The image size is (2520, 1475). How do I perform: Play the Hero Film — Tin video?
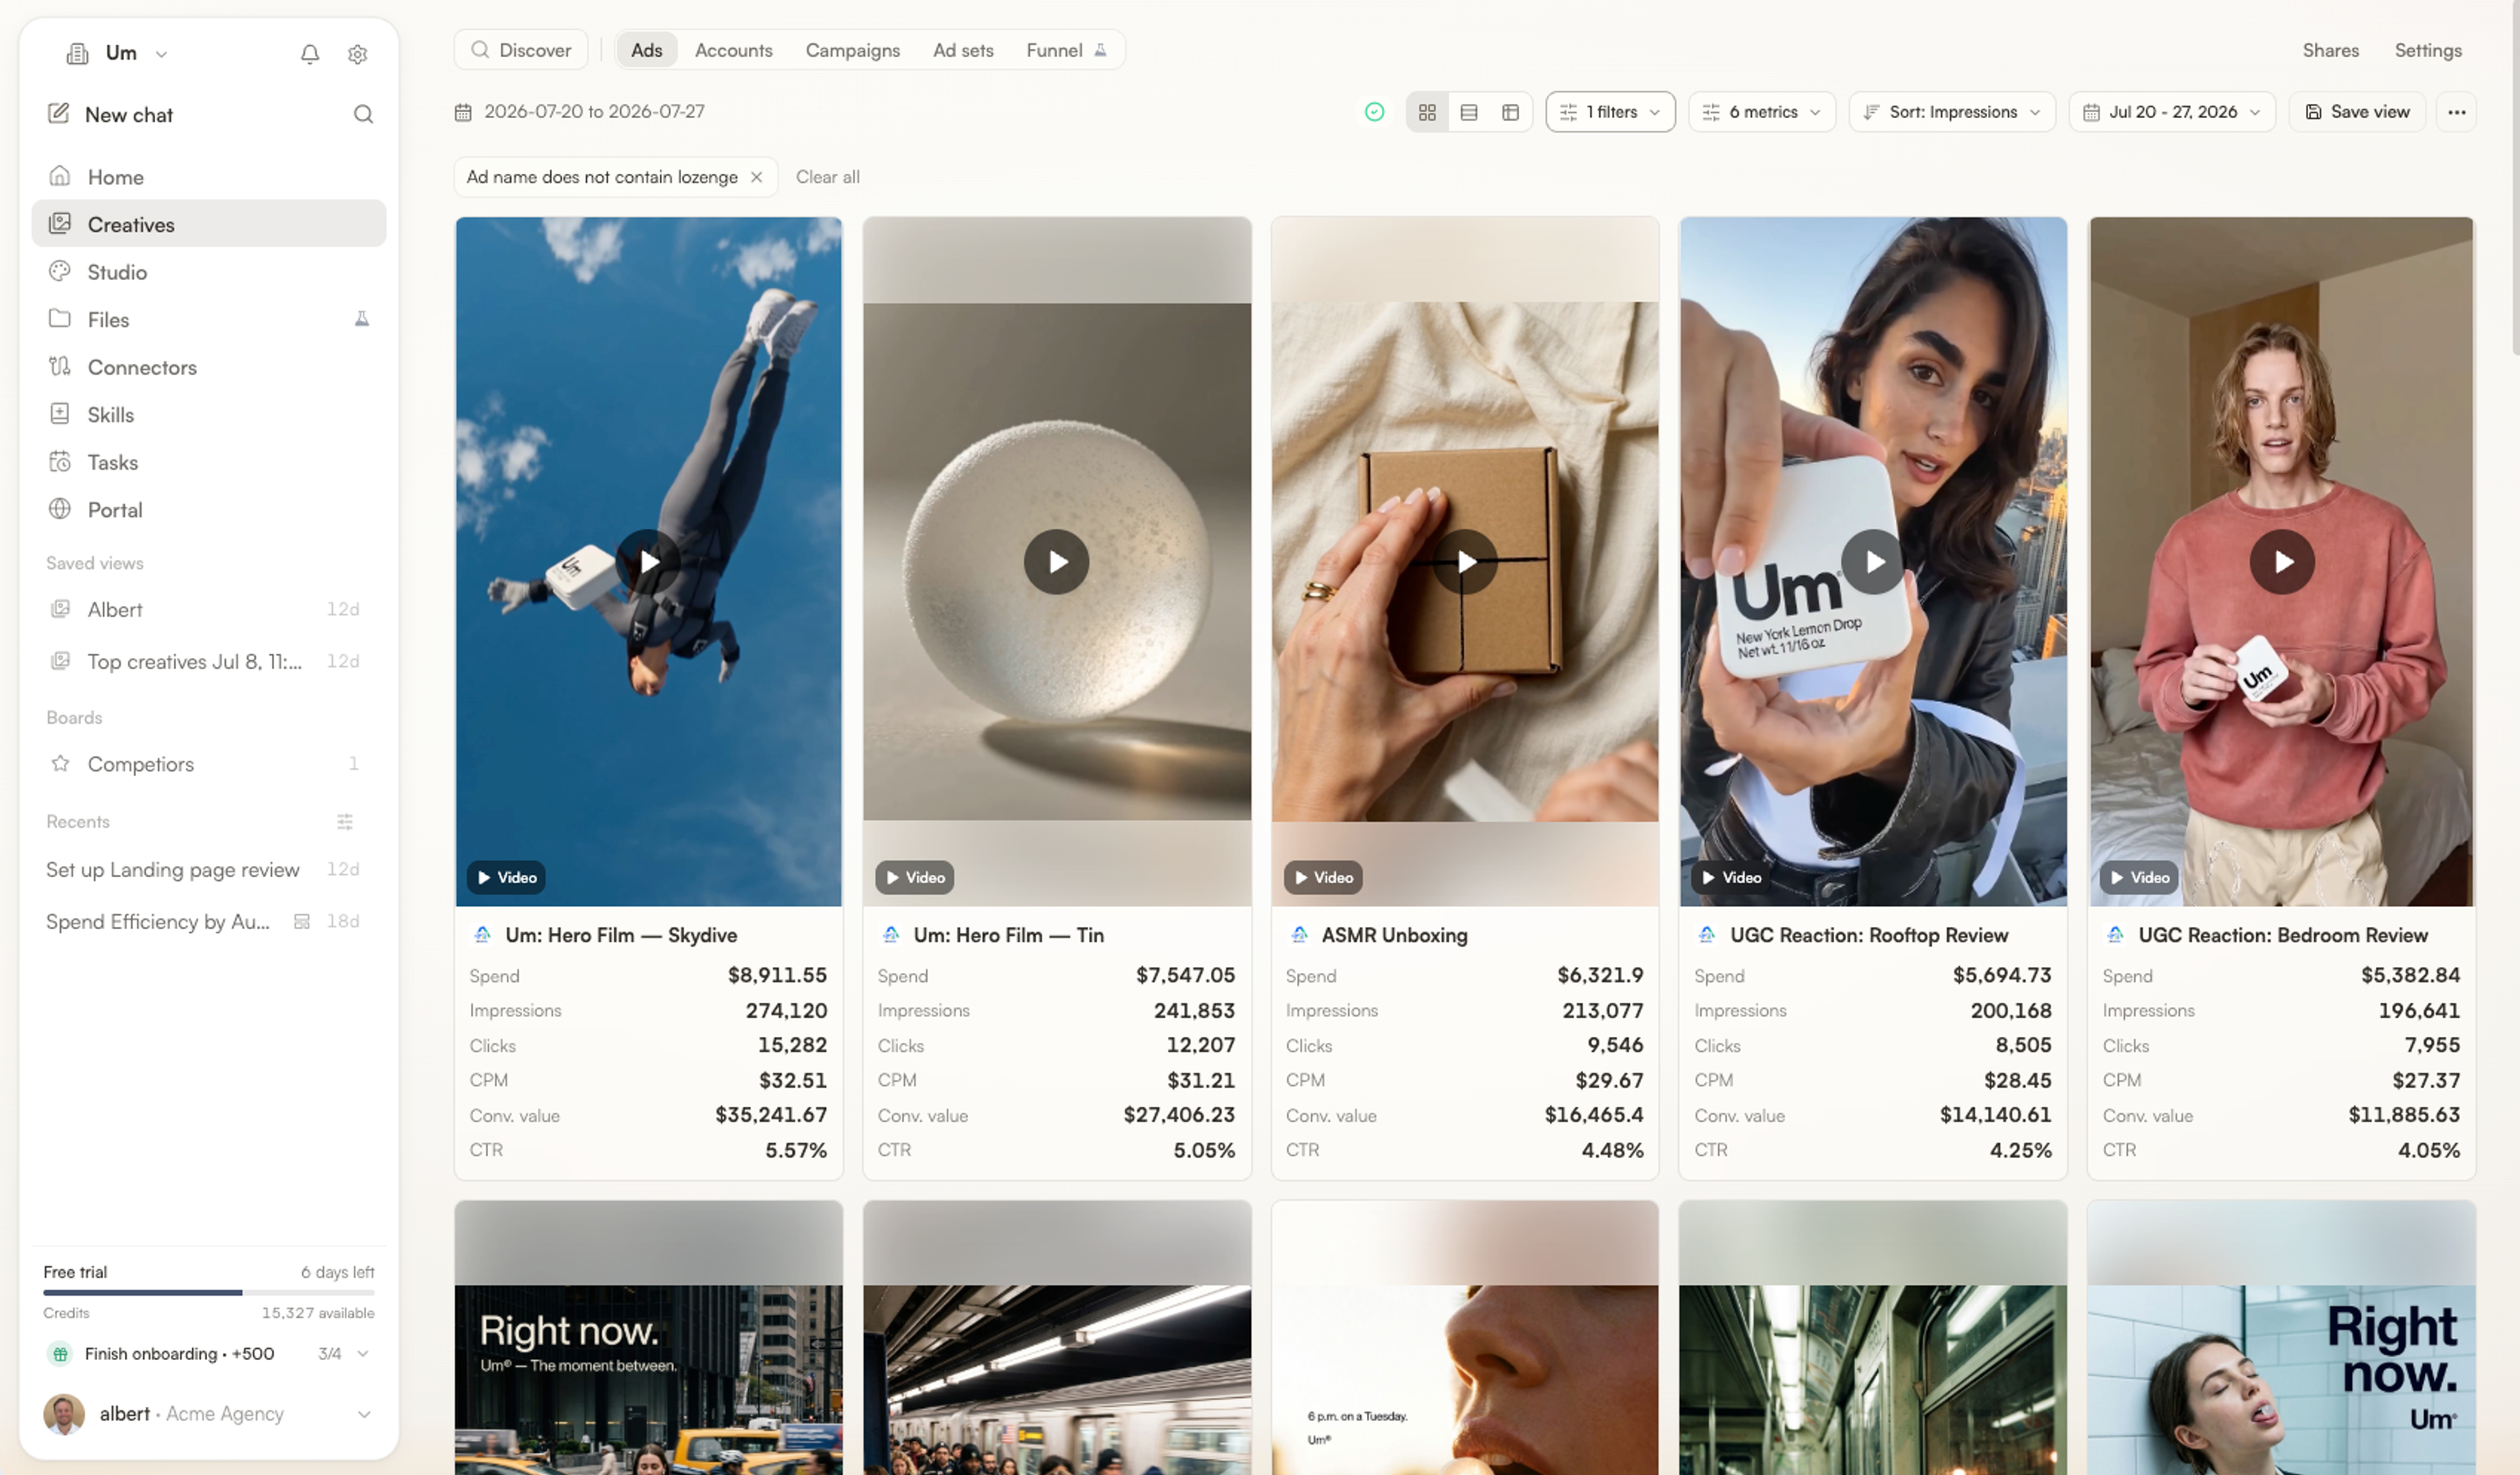[1056, 562]
